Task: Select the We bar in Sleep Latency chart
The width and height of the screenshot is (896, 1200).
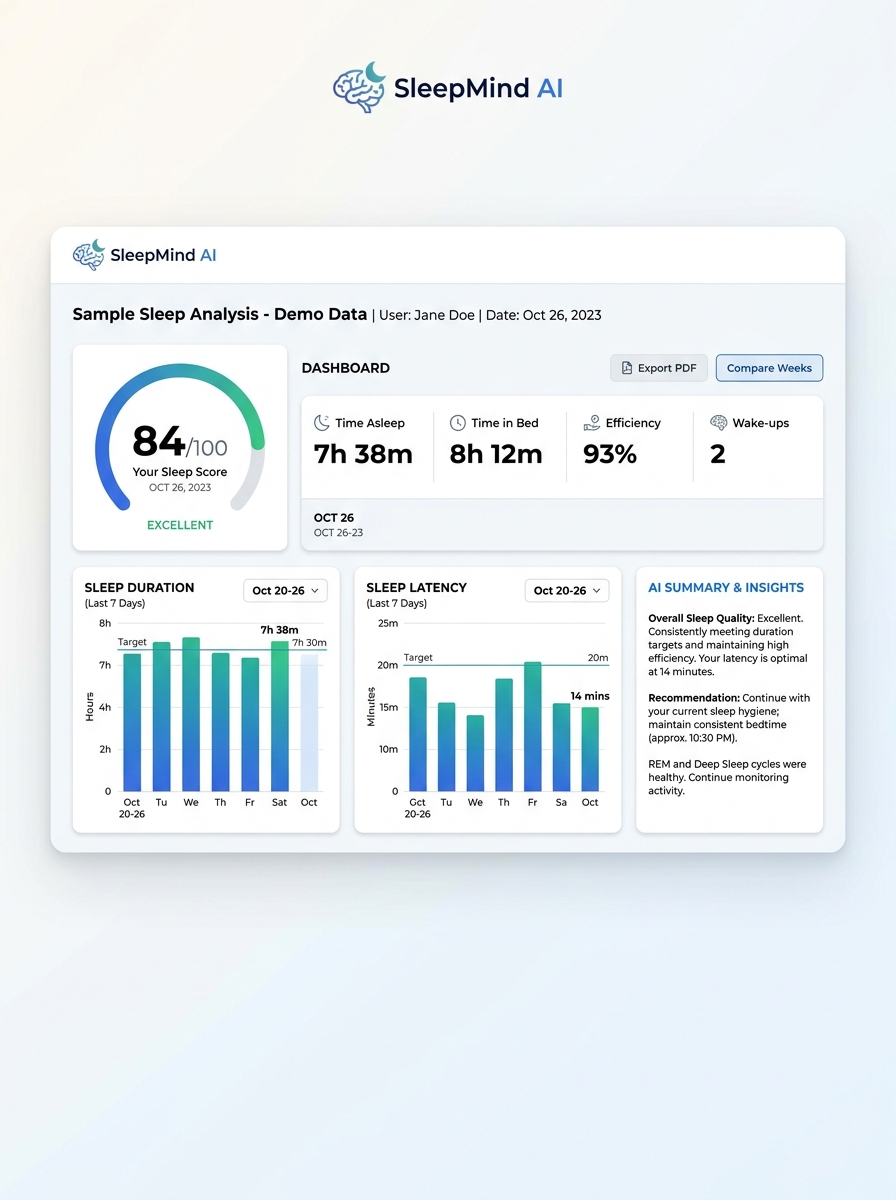Action: coord(475,753)
